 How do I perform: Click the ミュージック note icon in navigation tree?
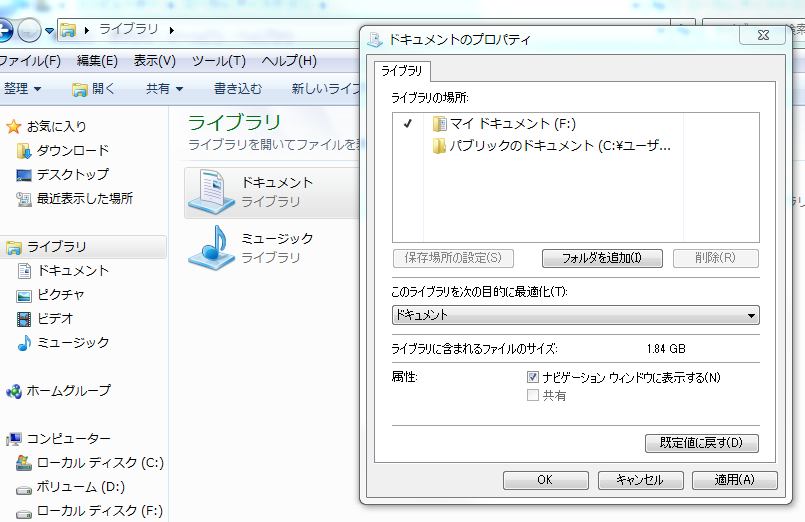click(x=24, y=343)
